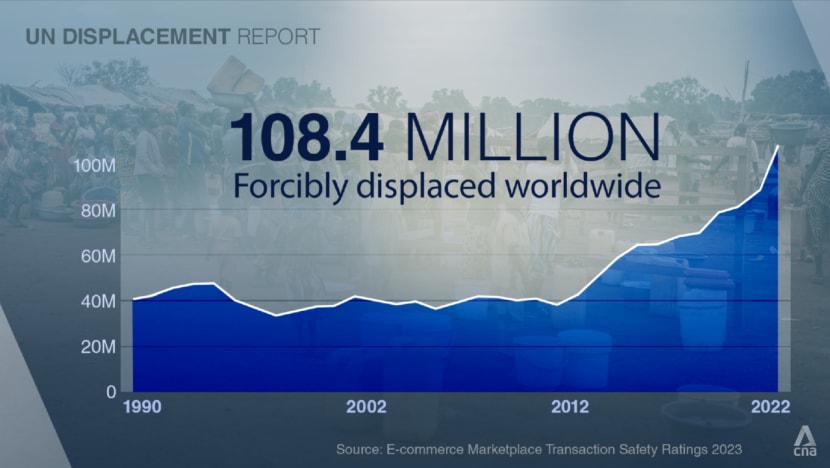Click the CNA logo icon
The width and height of the screenshot is (830, 468).
click(x=805, y=441)
